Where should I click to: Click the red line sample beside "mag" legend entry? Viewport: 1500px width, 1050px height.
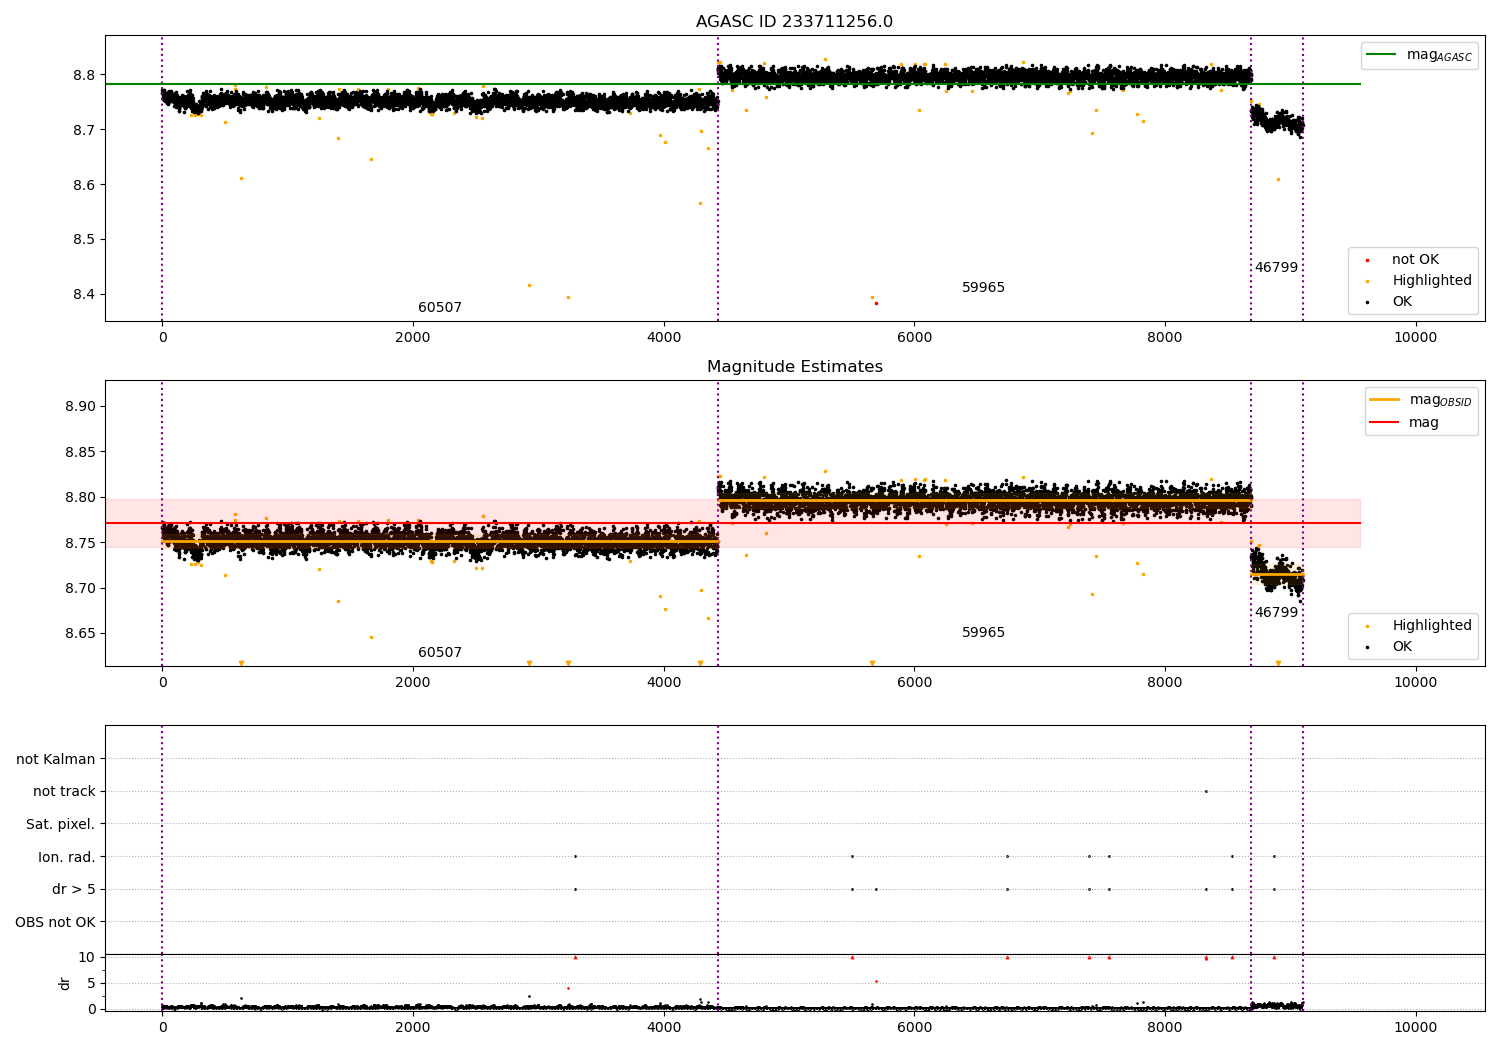pyautogui.click(x=1384, y=423)
